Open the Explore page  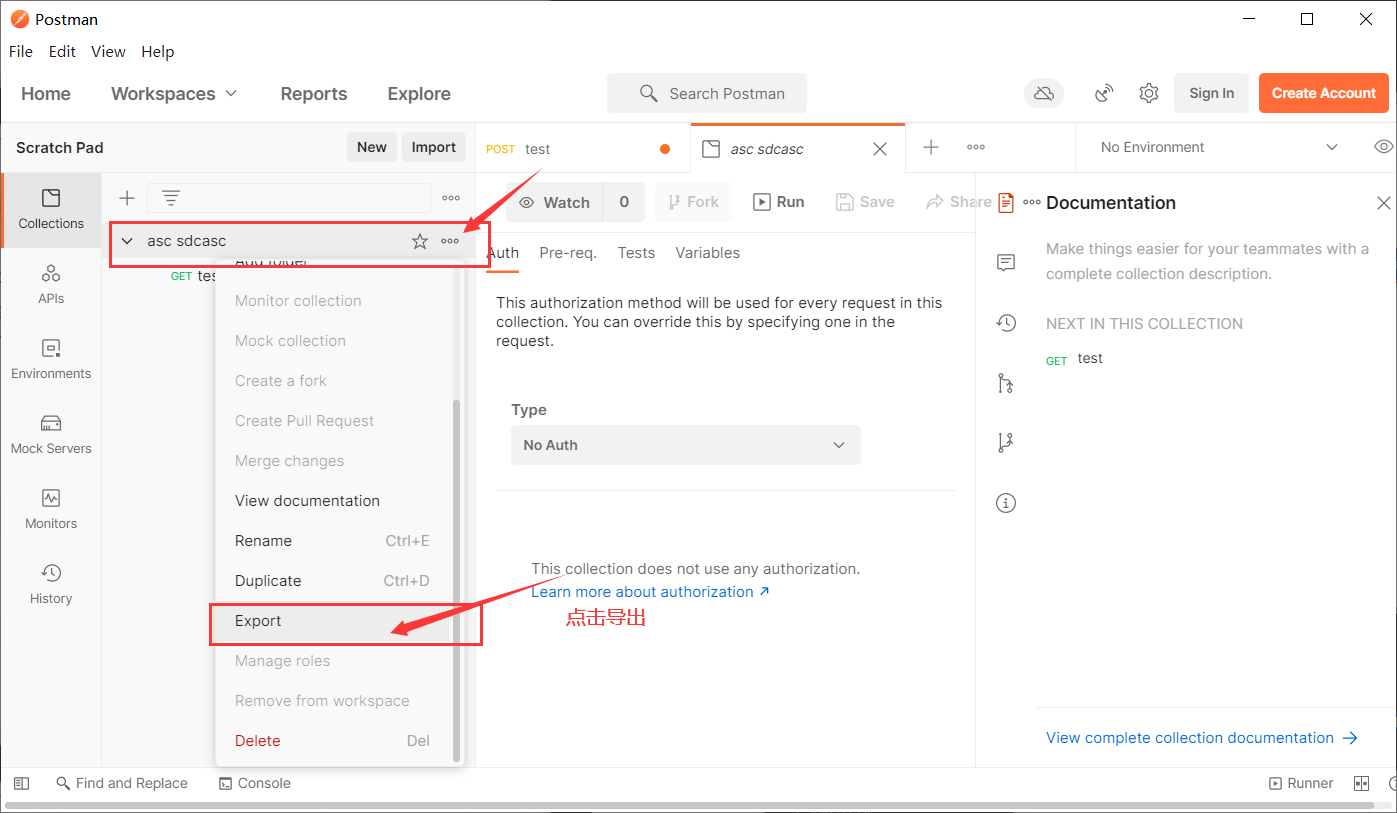[x=419, y=93]
